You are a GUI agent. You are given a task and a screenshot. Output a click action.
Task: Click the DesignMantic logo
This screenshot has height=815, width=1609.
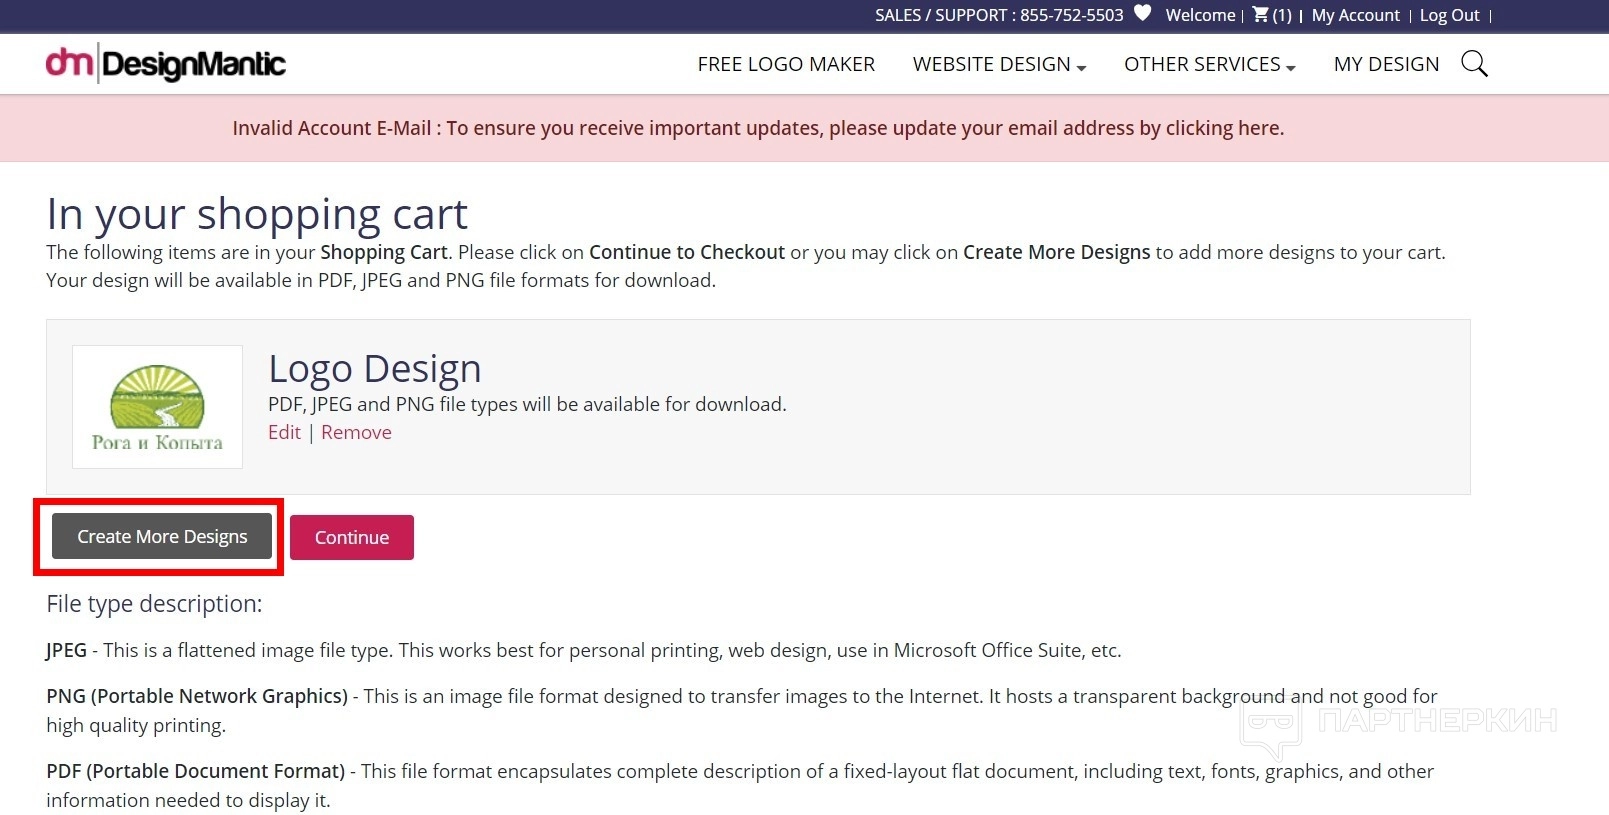point(166,64)
